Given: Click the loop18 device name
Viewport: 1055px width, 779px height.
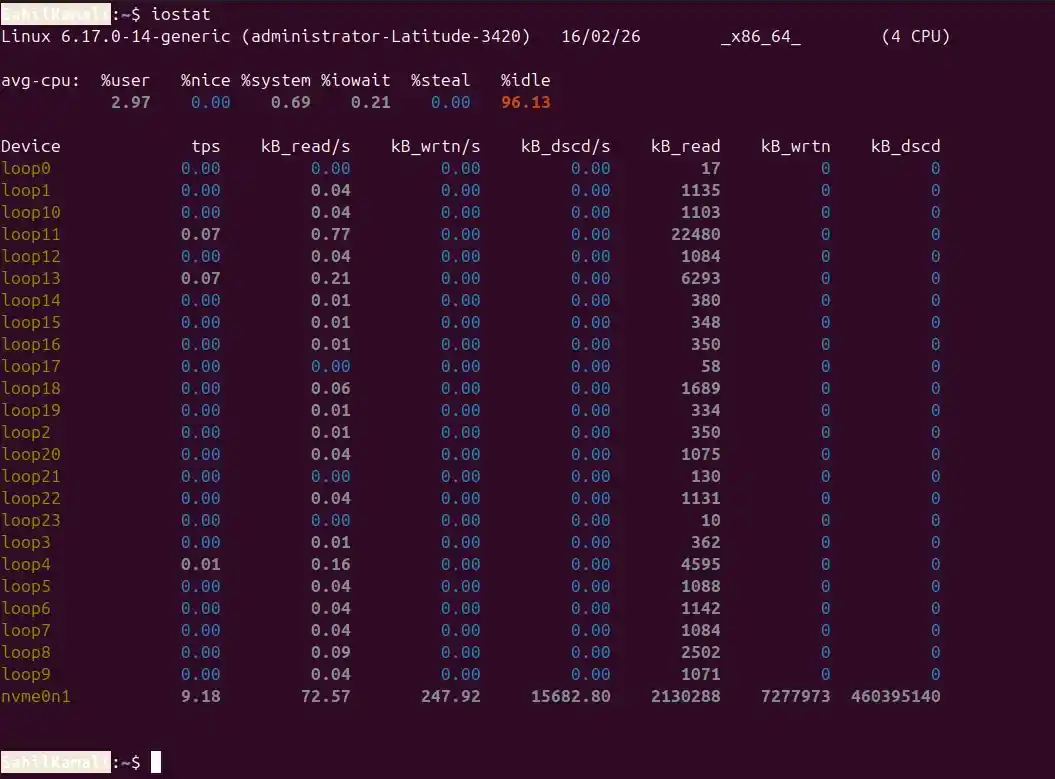Looking at the screenshot, I should tap(30, 389).
